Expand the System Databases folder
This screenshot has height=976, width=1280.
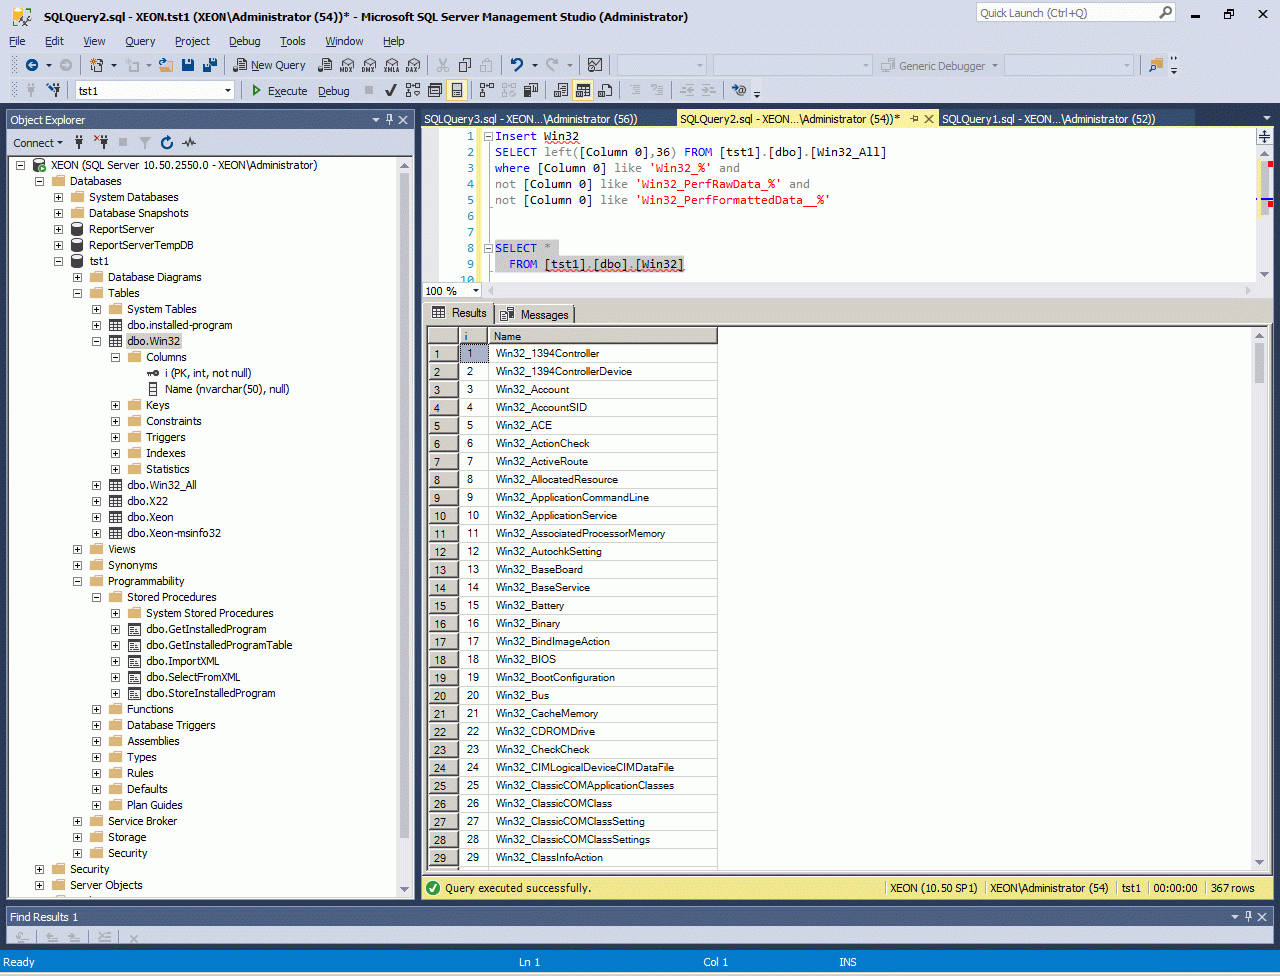pos(59,197)
